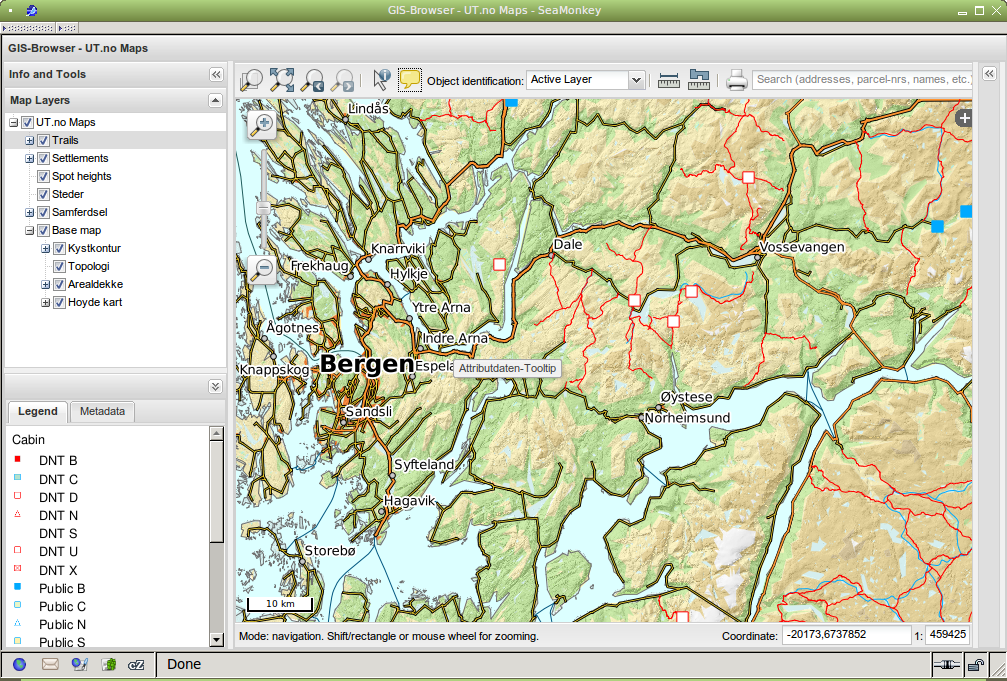Switch to the Metadata tab
Screen dimensions: 1007x681
pyautogui.click(x=102, y=412)
